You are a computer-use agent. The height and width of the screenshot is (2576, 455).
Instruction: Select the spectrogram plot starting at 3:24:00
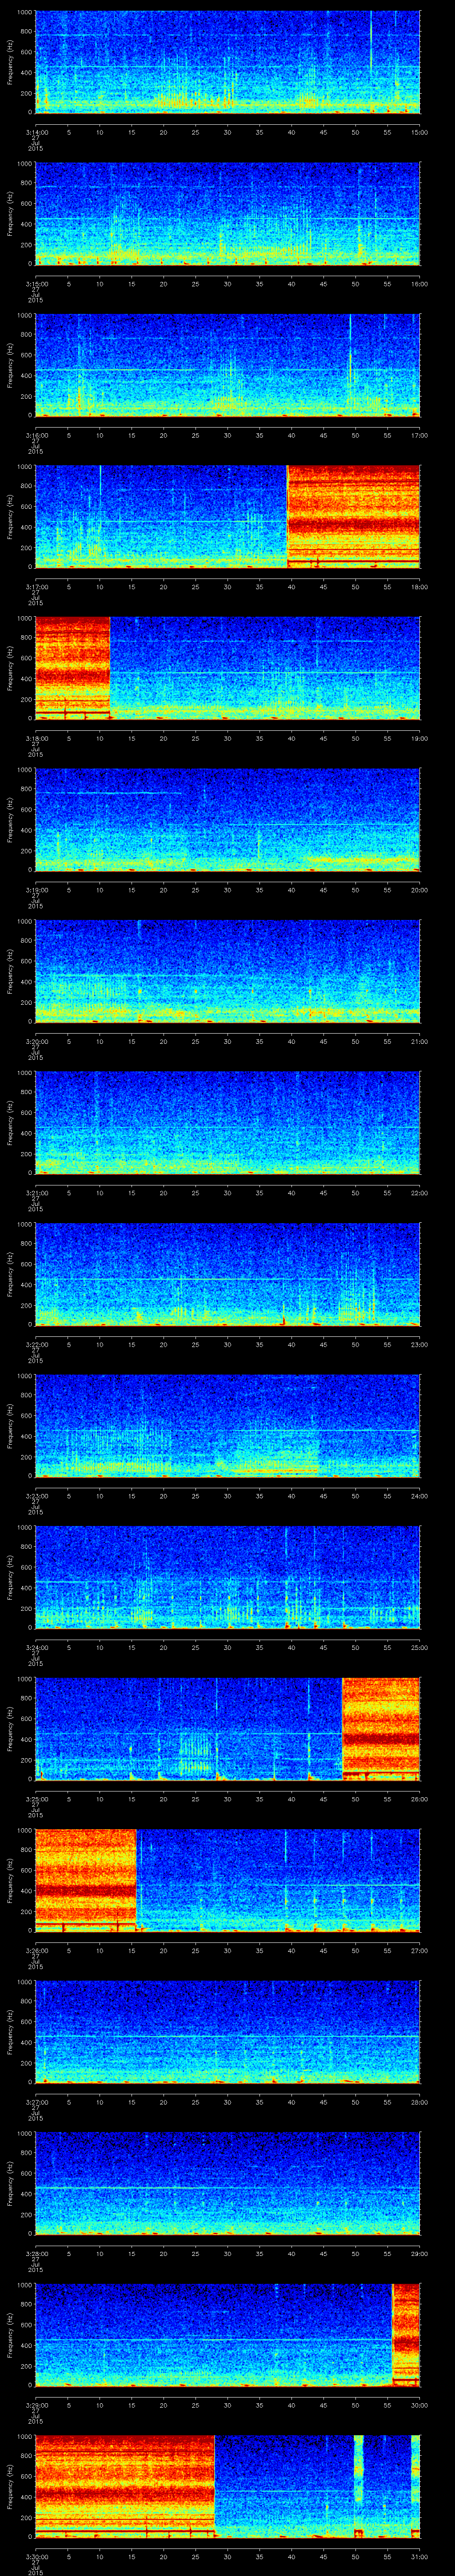[x=228, y=1577]
